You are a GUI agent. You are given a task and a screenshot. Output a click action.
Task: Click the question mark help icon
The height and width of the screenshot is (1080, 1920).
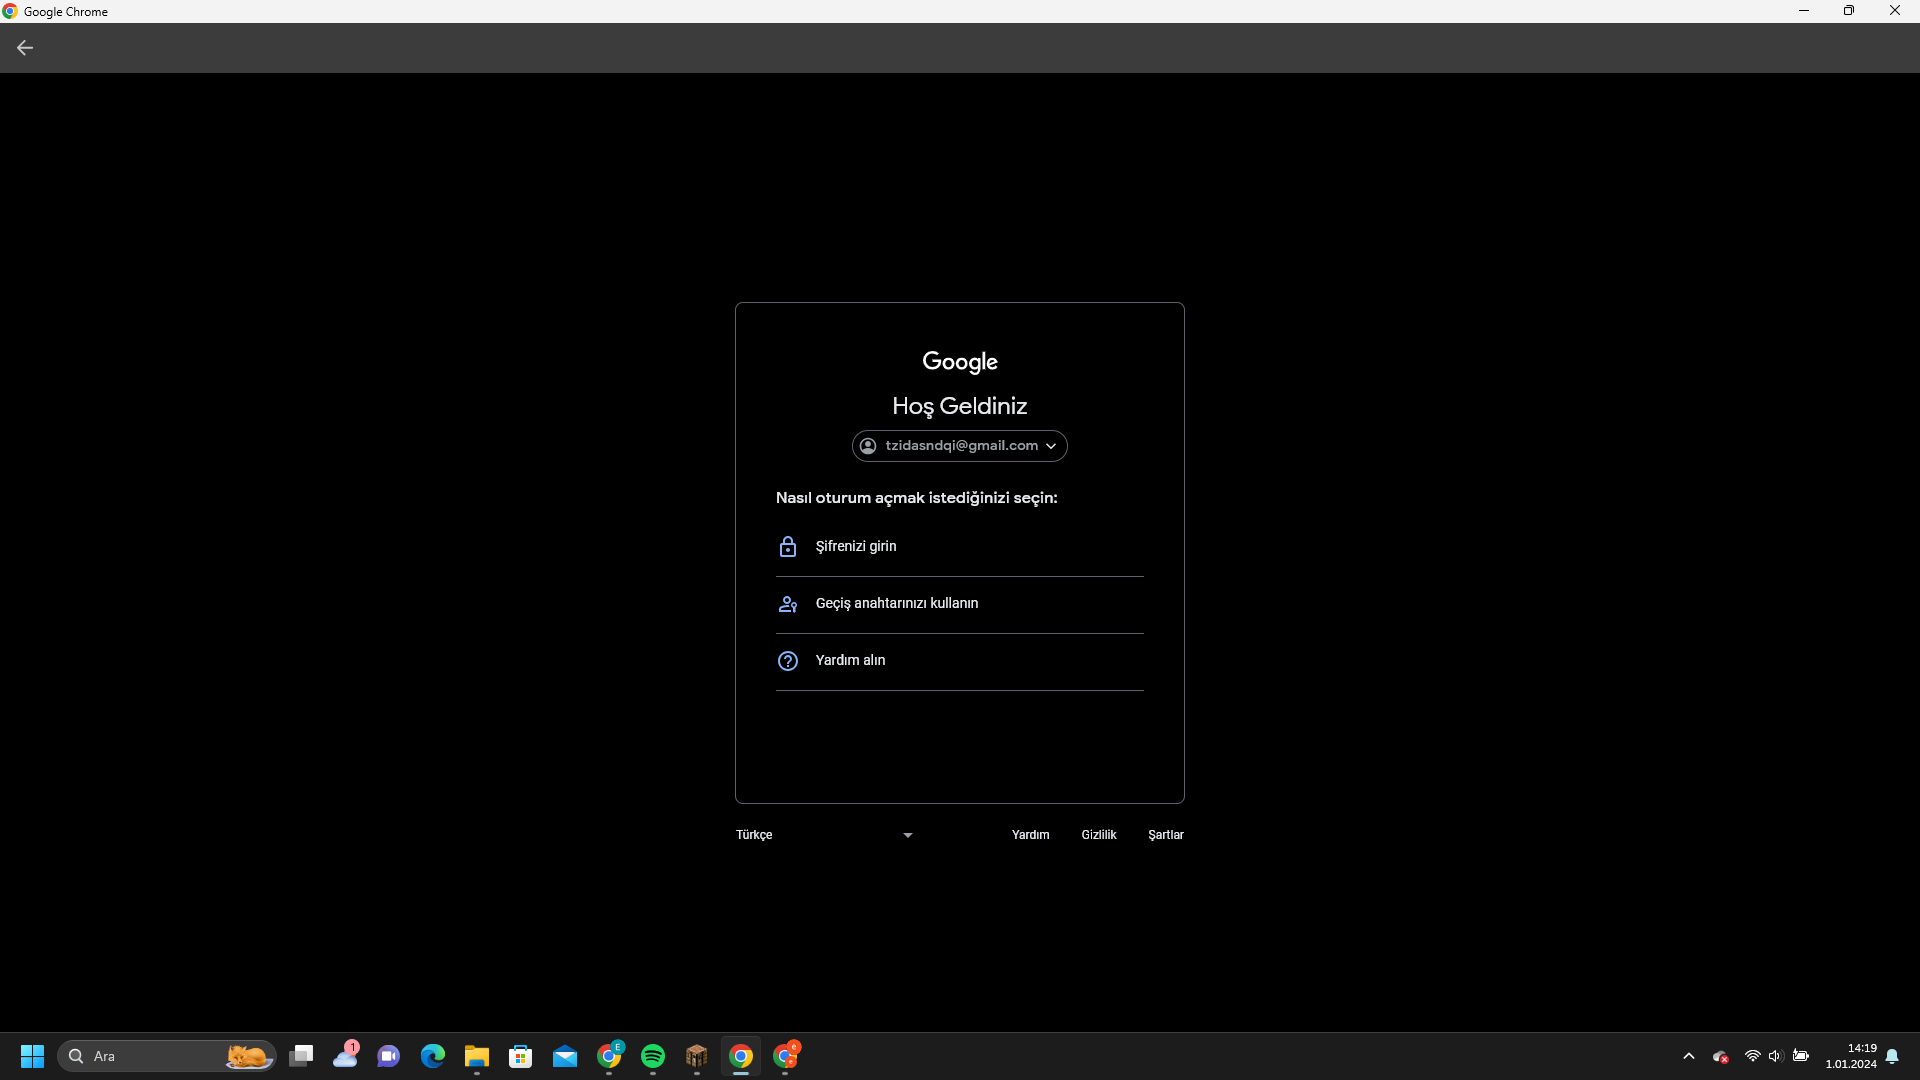(x=788, y=661)
